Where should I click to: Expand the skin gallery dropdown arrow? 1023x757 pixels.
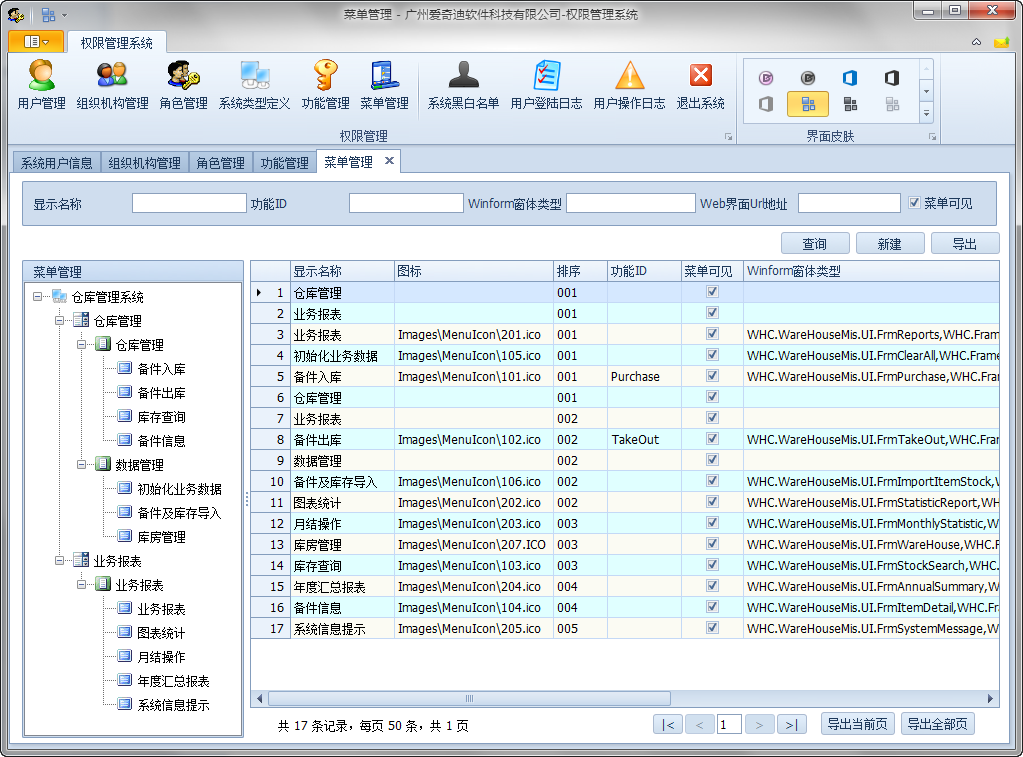(x=926, y=113)
